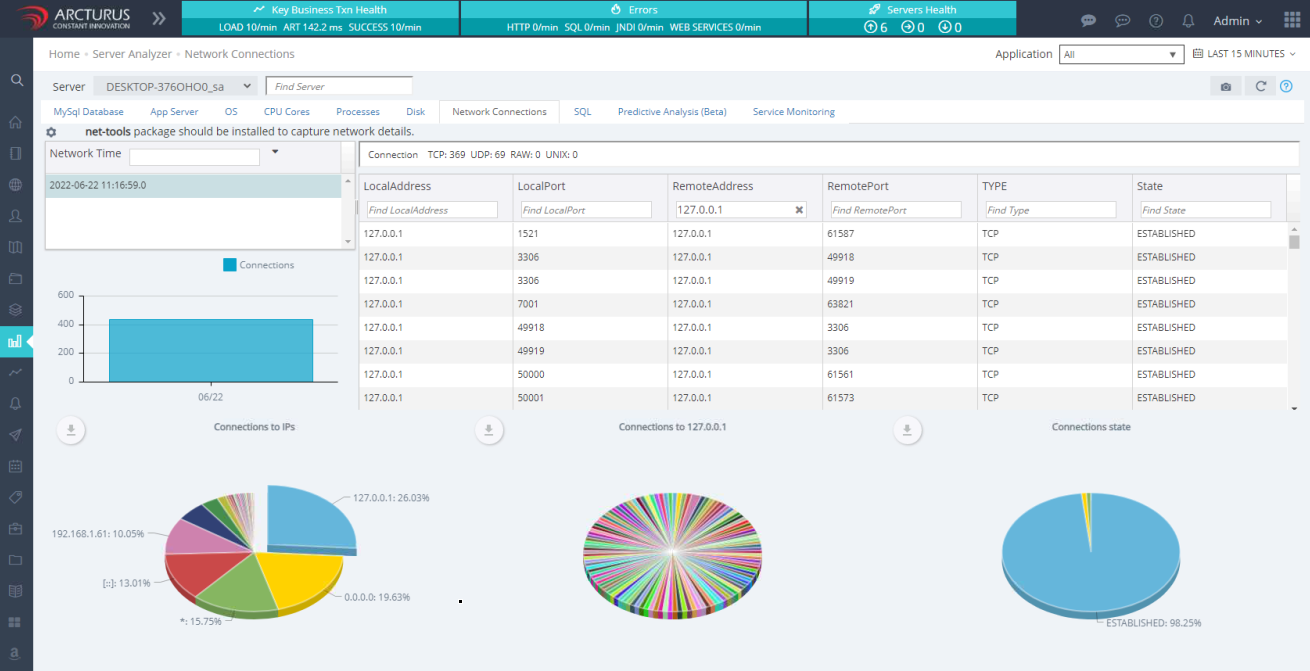Open the Service Monitoring tab
The height and width of the screenshot is (671, 1310).
(x=793, y=112)
